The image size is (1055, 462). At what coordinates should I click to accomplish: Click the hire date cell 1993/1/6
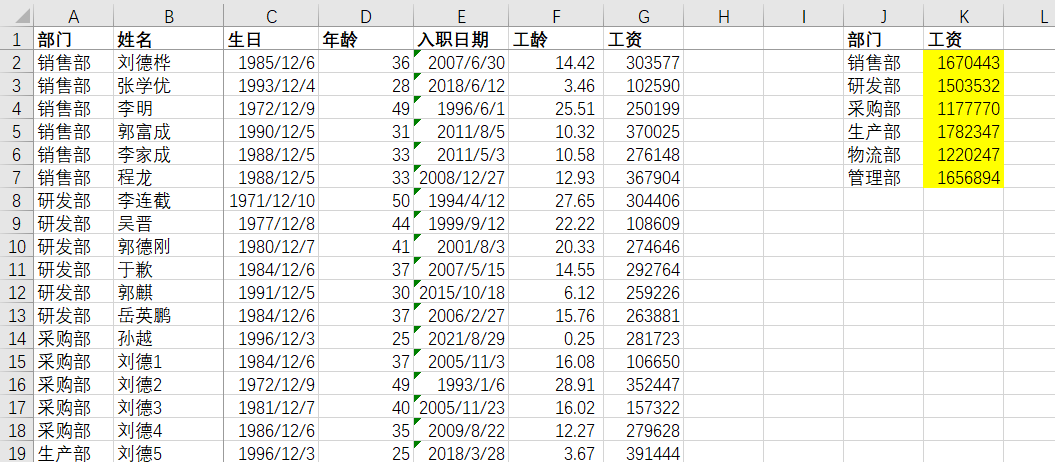pos(462,384)
